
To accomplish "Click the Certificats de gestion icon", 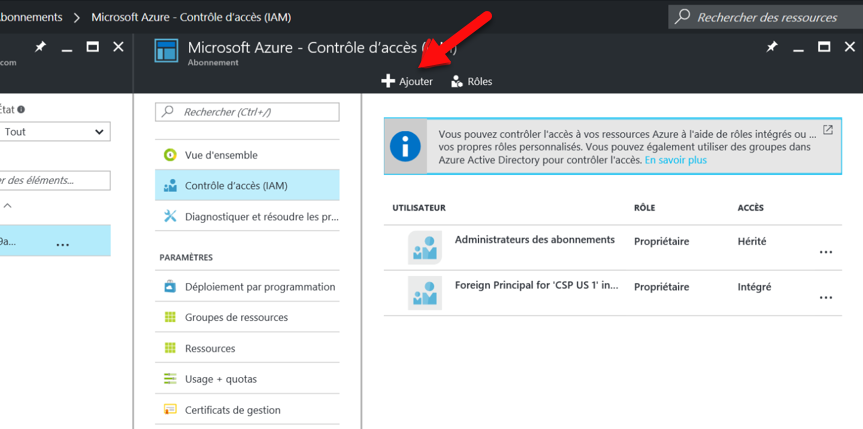I will [170, 410].
